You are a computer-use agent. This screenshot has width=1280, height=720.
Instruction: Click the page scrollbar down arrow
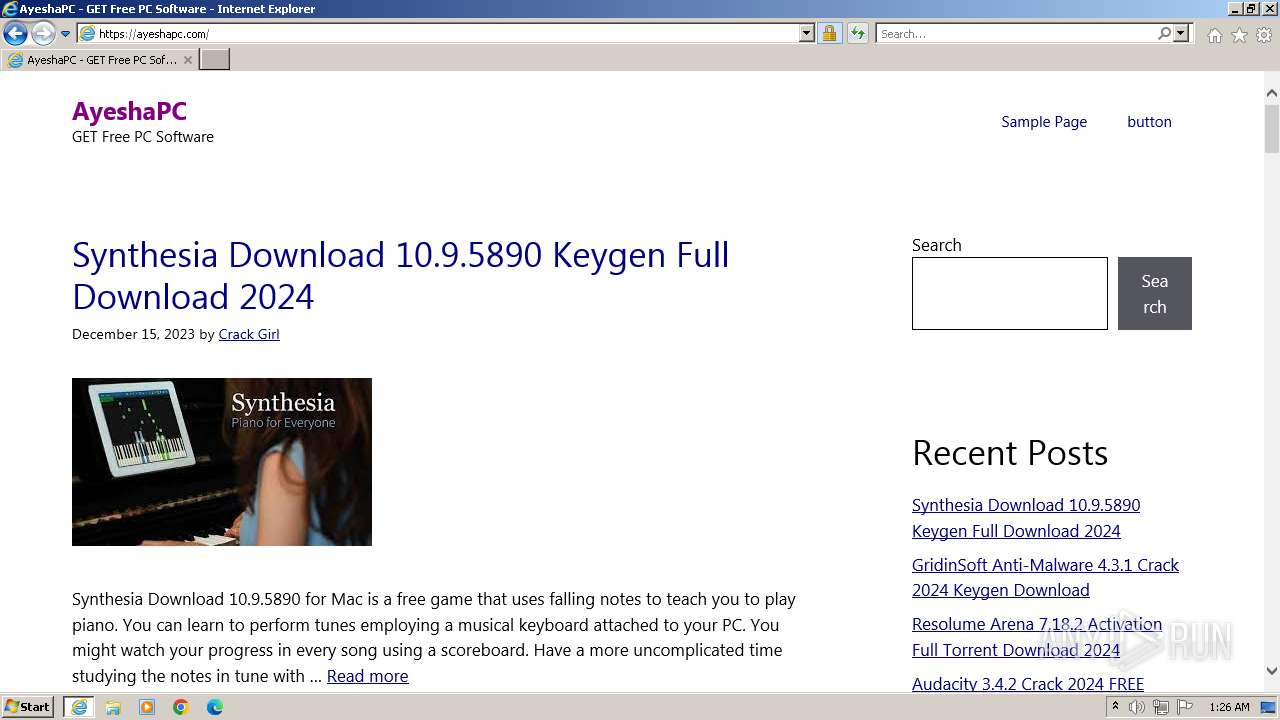(1272, 672)
